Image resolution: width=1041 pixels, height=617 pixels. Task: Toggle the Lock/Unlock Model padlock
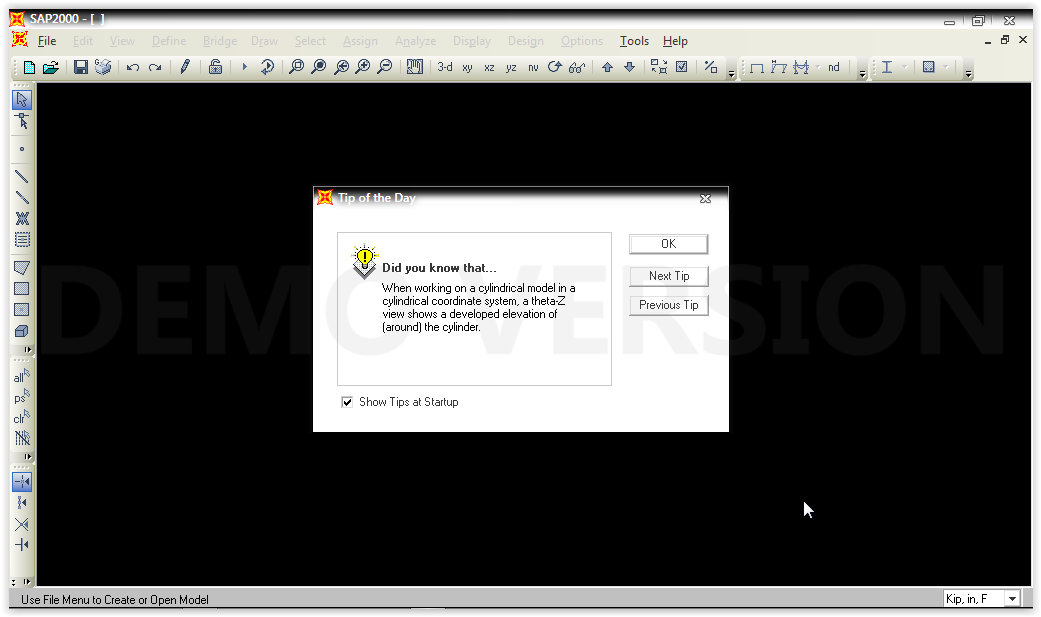(x=216, y=67)
